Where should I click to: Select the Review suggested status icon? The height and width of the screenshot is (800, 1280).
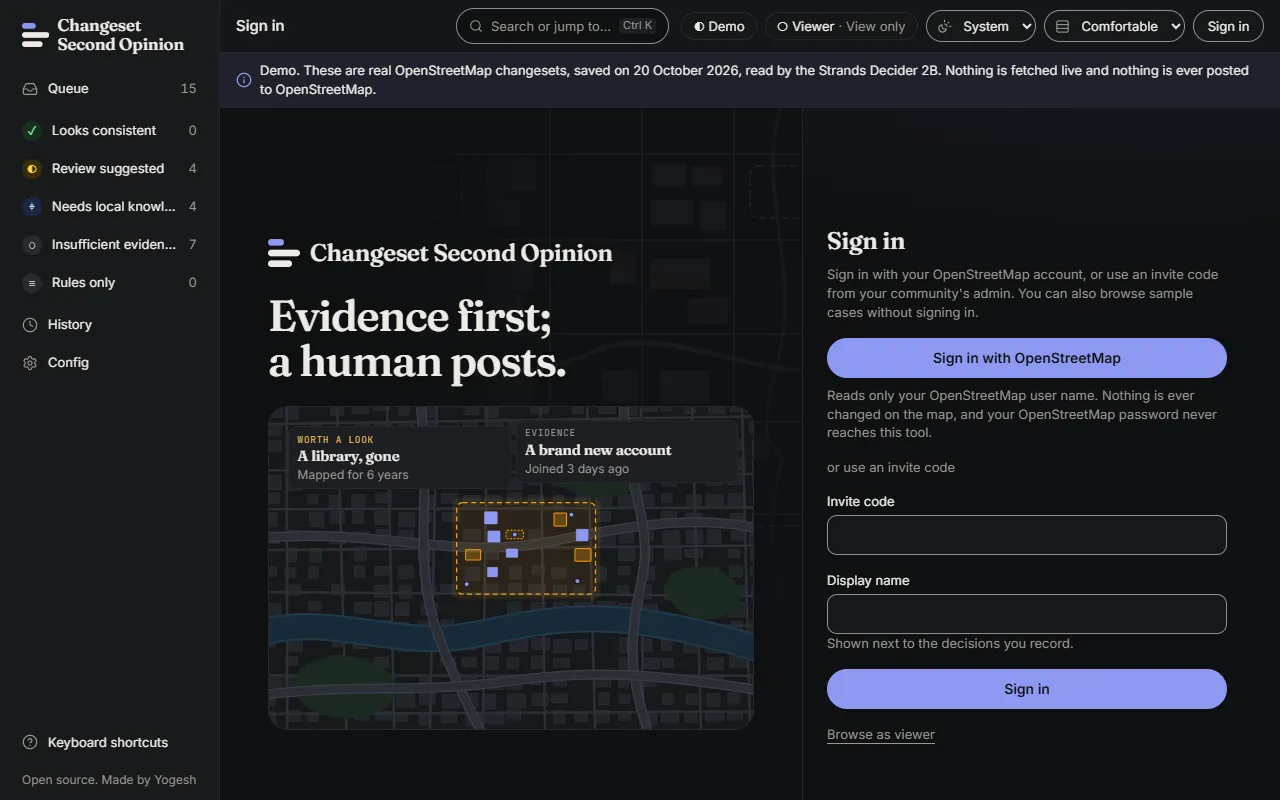[x=32, y=169]
